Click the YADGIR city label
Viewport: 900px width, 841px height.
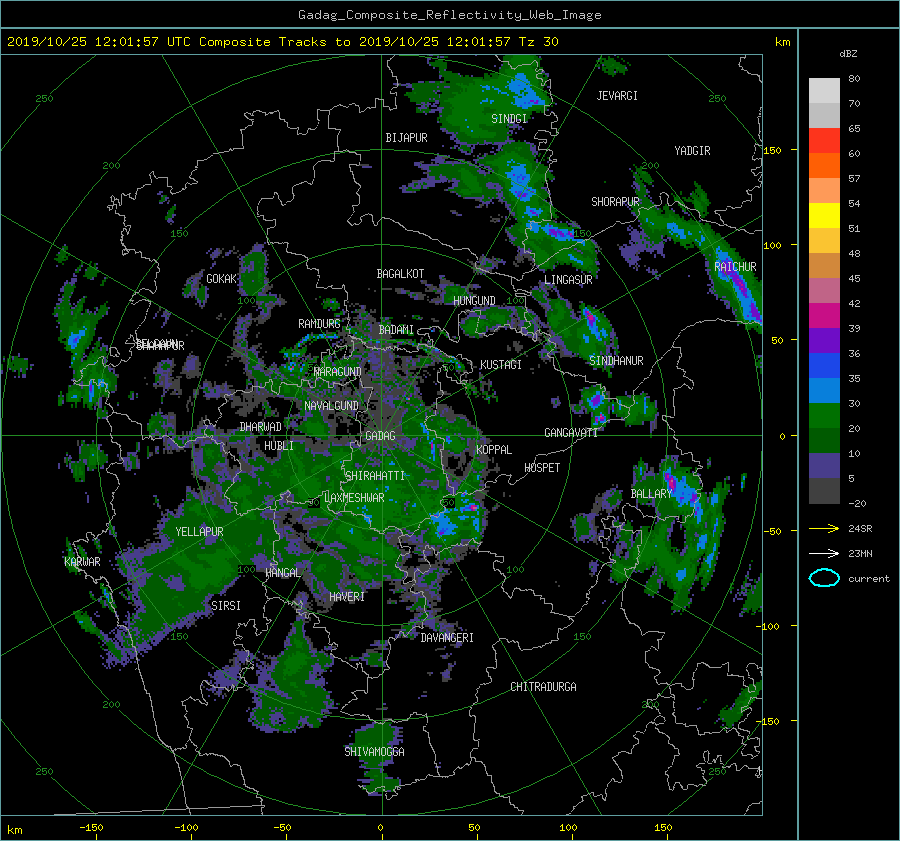(x=692, y=150)
